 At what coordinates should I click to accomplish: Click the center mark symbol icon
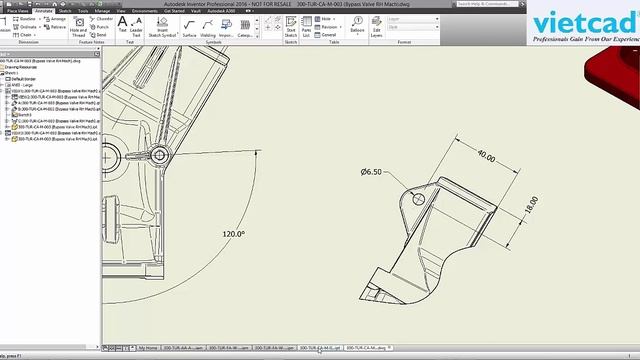click(268, 27)
